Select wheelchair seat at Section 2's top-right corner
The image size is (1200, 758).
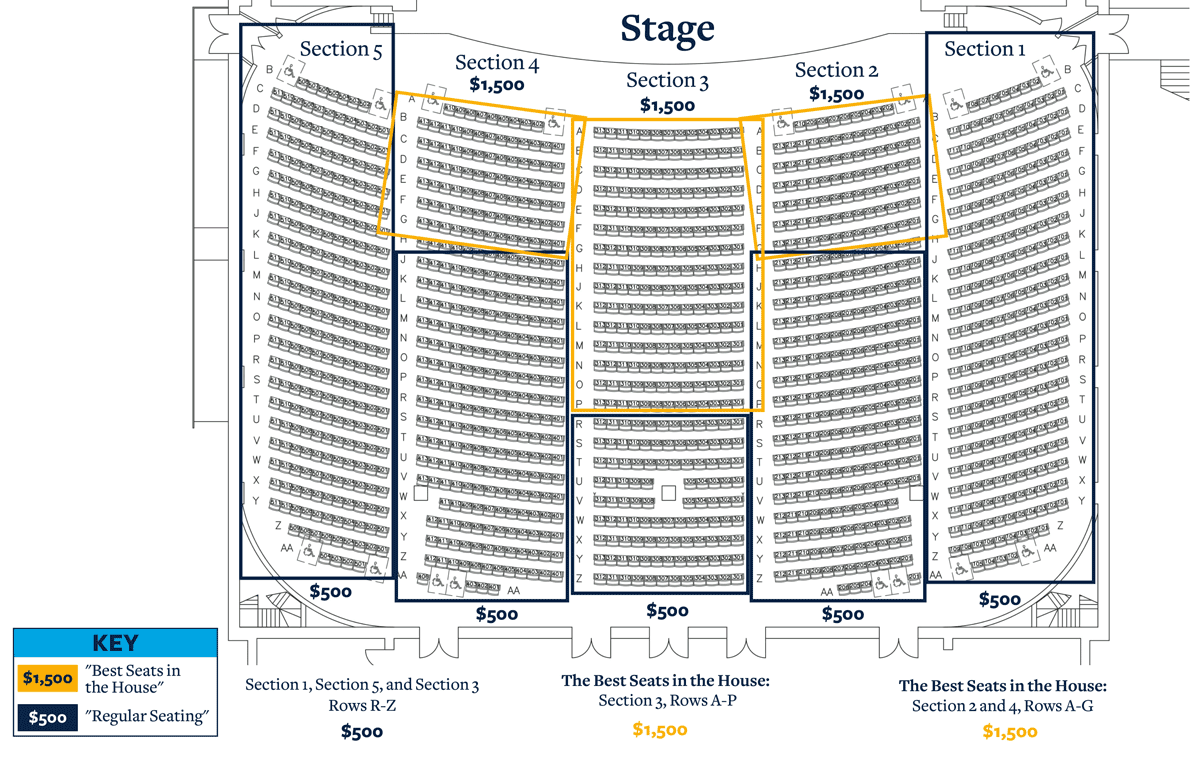point(902,100)
